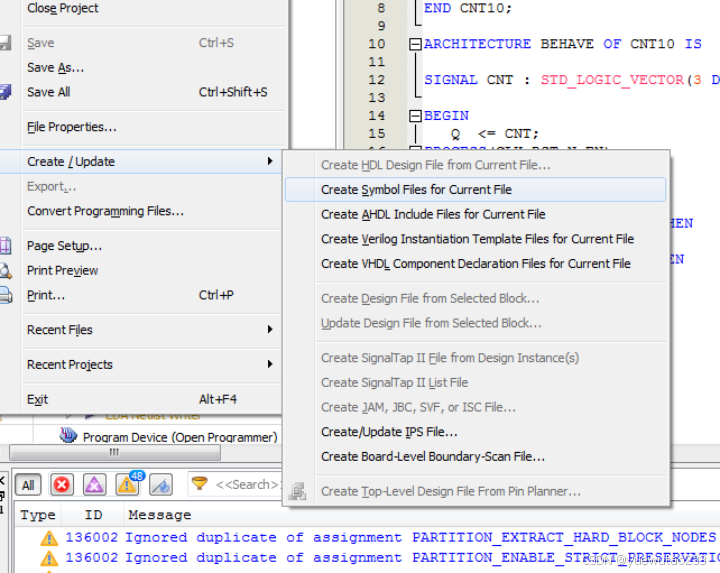
Task: Create Symbol Files for Current File
Action: [x=475, y=190]
